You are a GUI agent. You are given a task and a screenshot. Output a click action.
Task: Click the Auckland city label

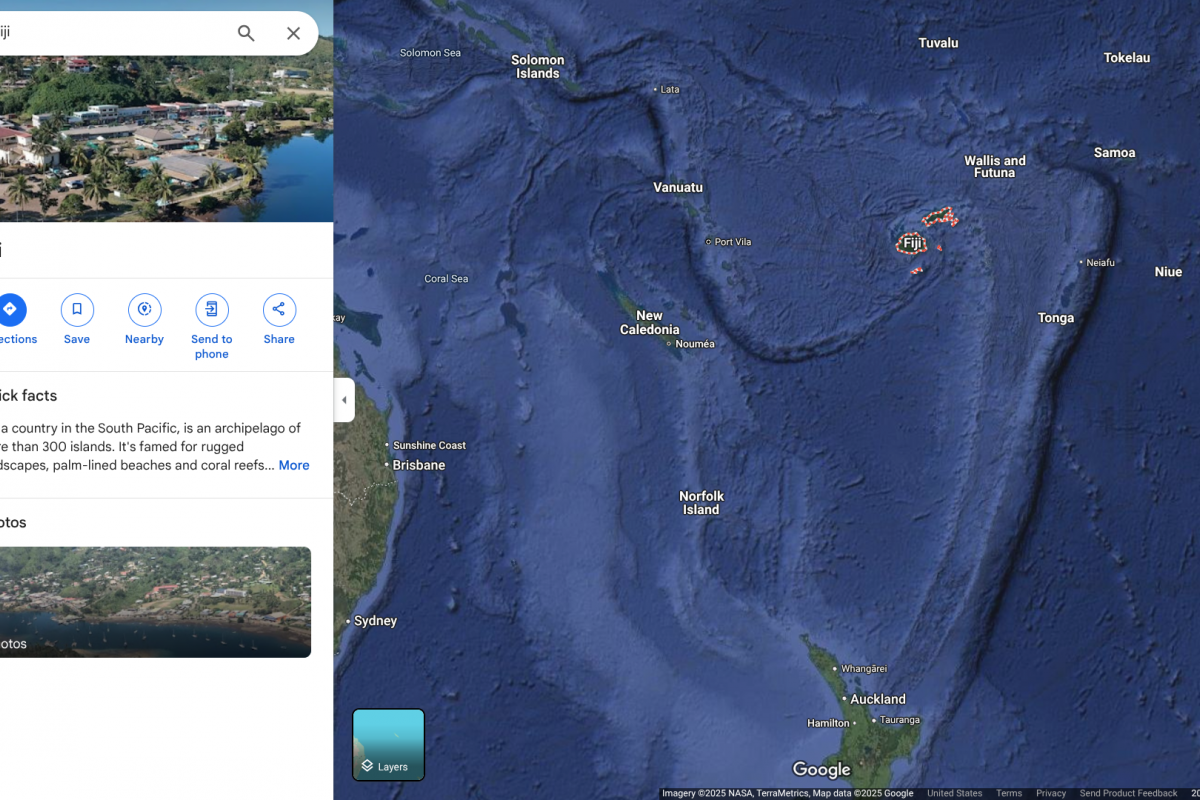pyautogui.click(x=877, y=699)
